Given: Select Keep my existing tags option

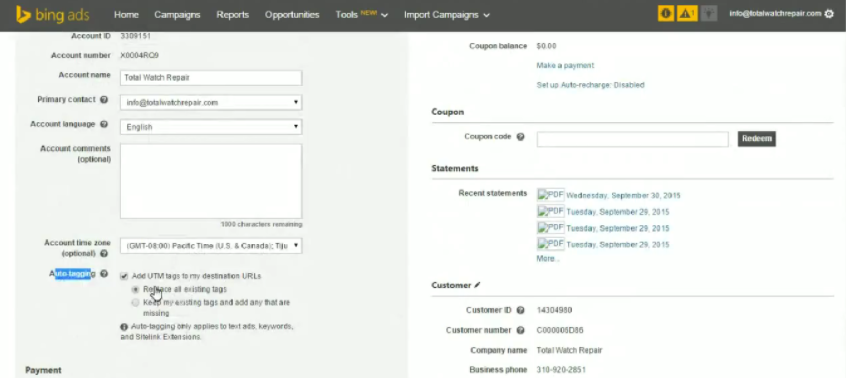Looking at the screenshot, I should (135, 303).
